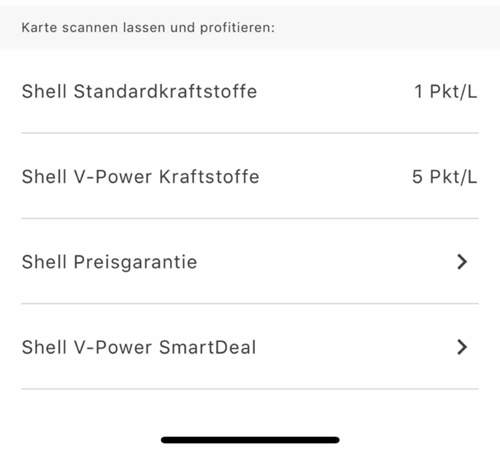
Task: Click the word 'Preisgarantie' in the list
Action: click(x=135, y=262)
